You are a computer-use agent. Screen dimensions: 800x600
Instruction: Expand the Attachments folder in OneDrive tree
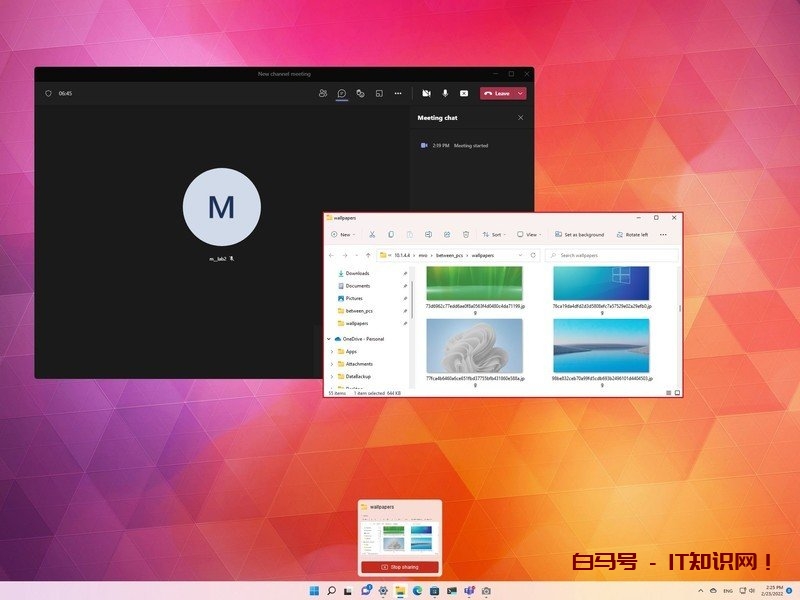(x=332, y=364)
